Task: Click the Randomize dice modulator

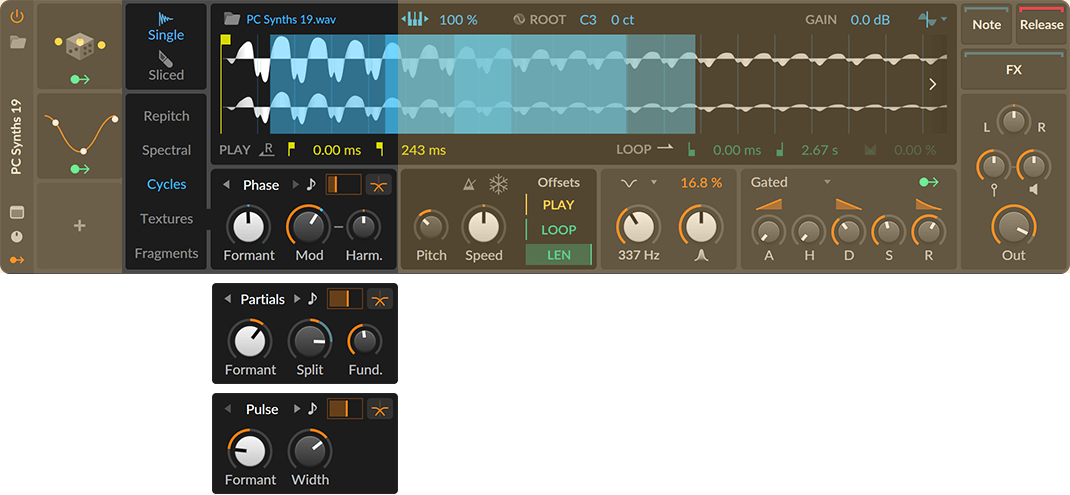Action: pos(79,46)
